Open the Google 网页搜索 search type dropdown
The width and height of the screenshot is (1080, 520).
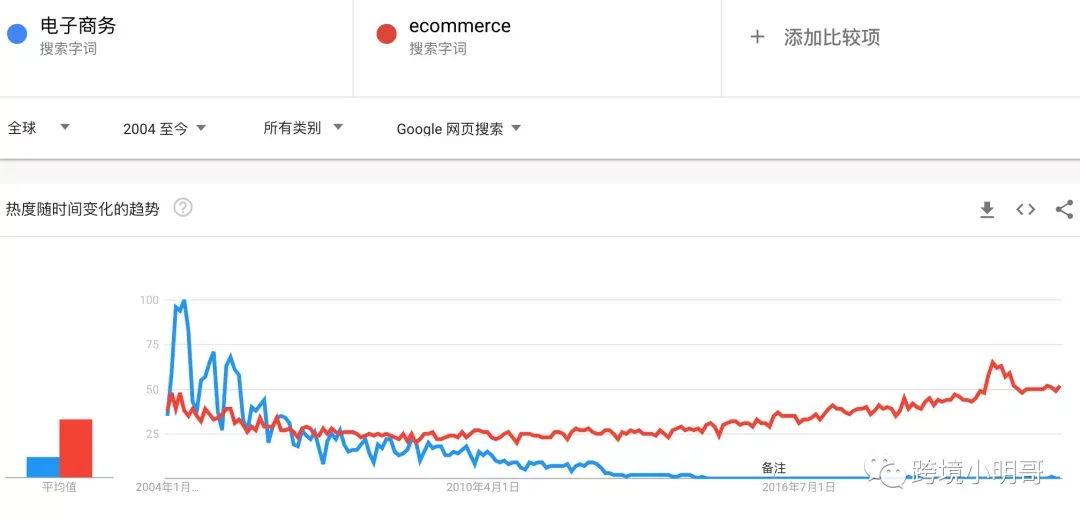point(459,129)
